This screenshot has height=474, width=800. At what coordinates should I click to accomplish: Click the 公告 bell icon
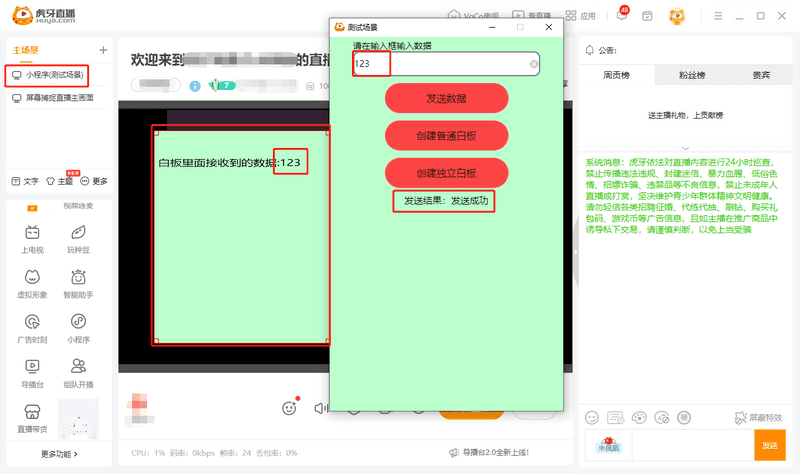click(x=589, y=50)
